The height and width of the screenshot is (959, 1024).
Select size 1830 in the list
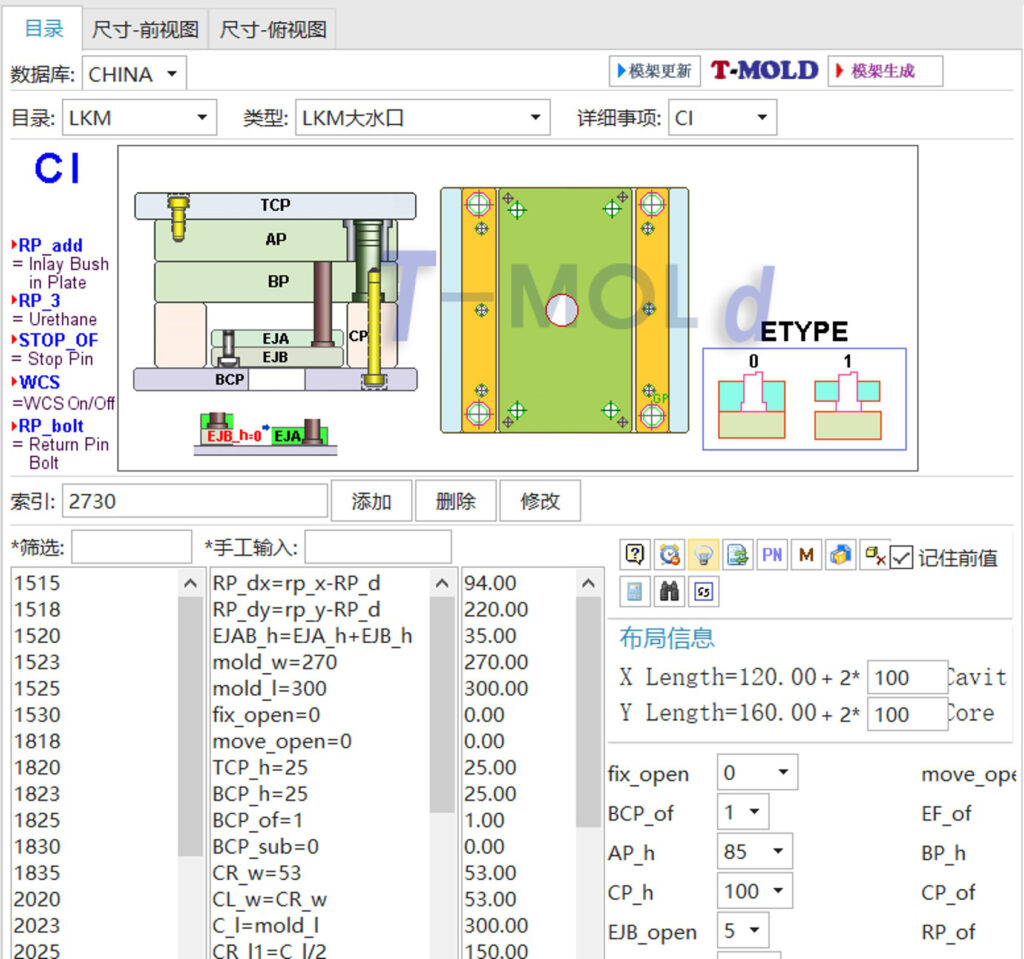(95, 846)
